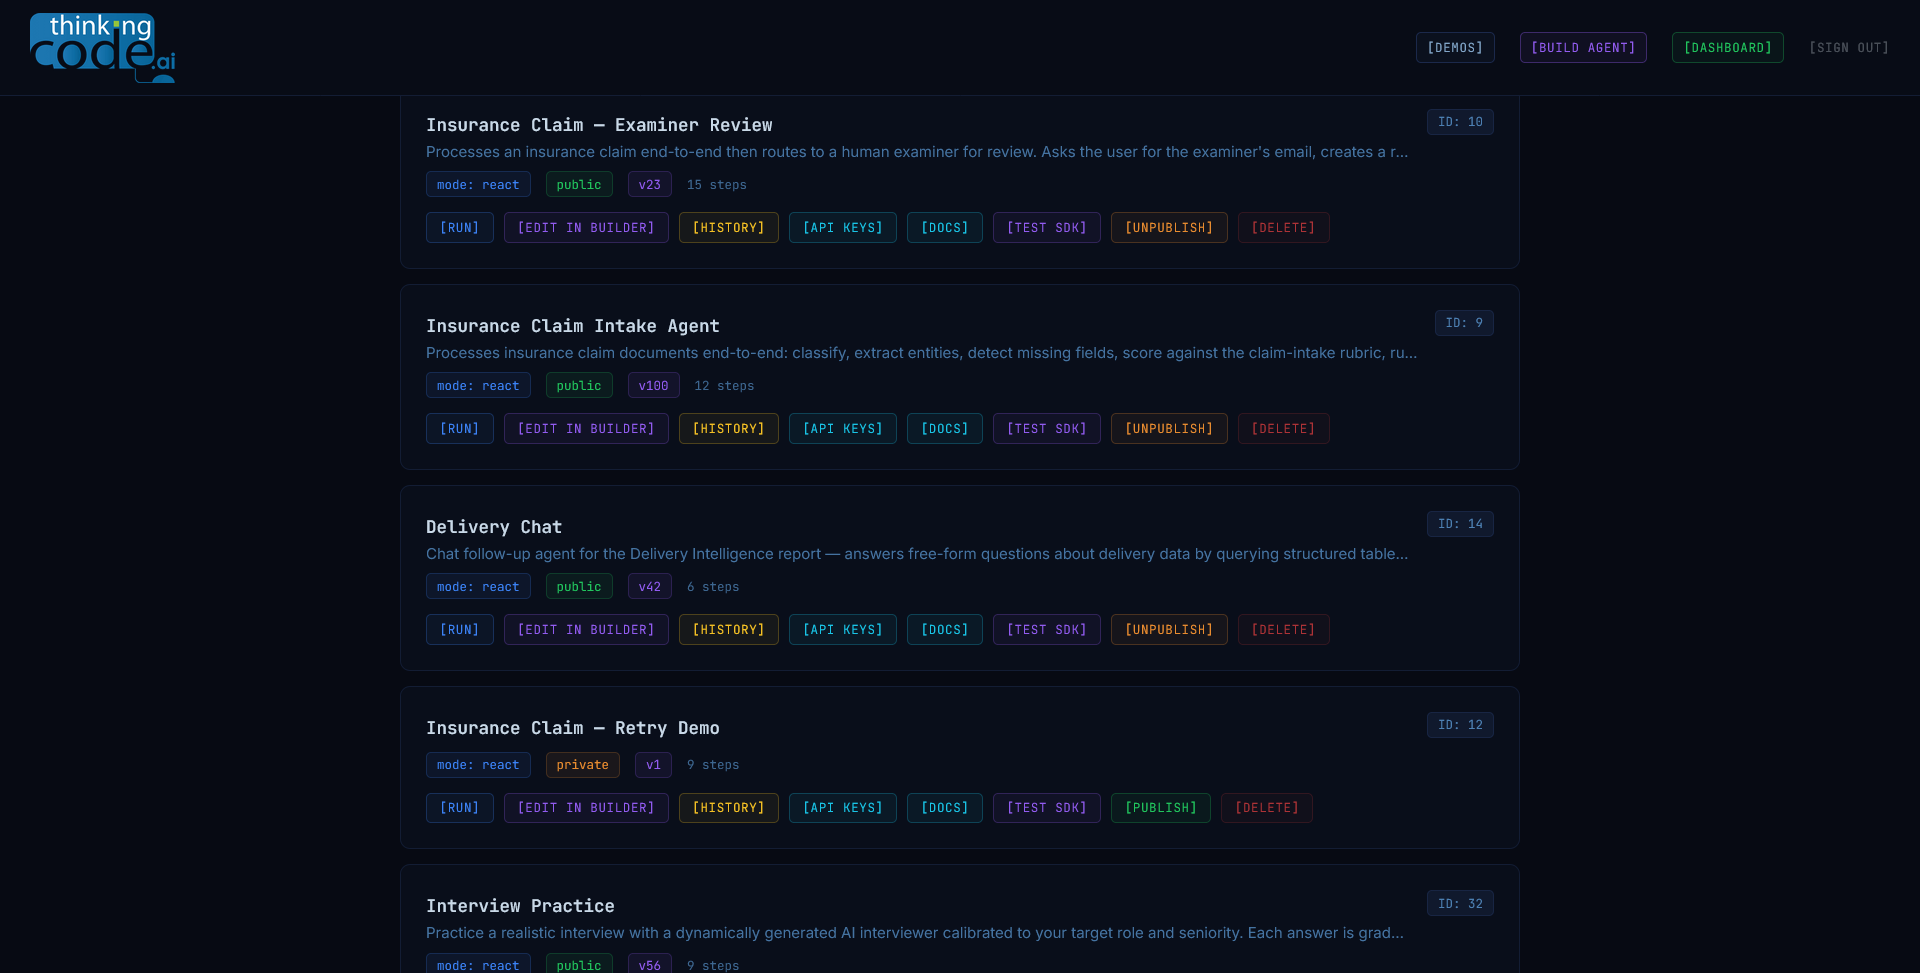Viewport: 1920px width, 973px height.
Task: Click the 'ID: 12' badge
Action: click(x=1460, y=725)
